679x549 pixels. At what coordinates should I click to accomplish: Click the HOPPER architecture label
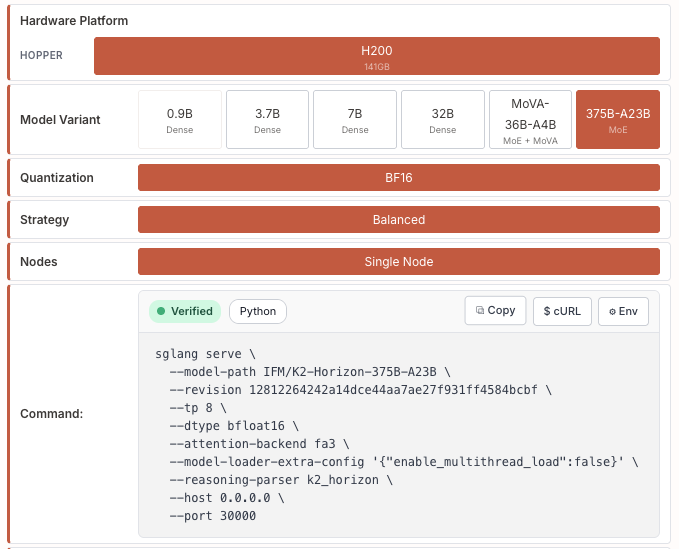point(41,55)
